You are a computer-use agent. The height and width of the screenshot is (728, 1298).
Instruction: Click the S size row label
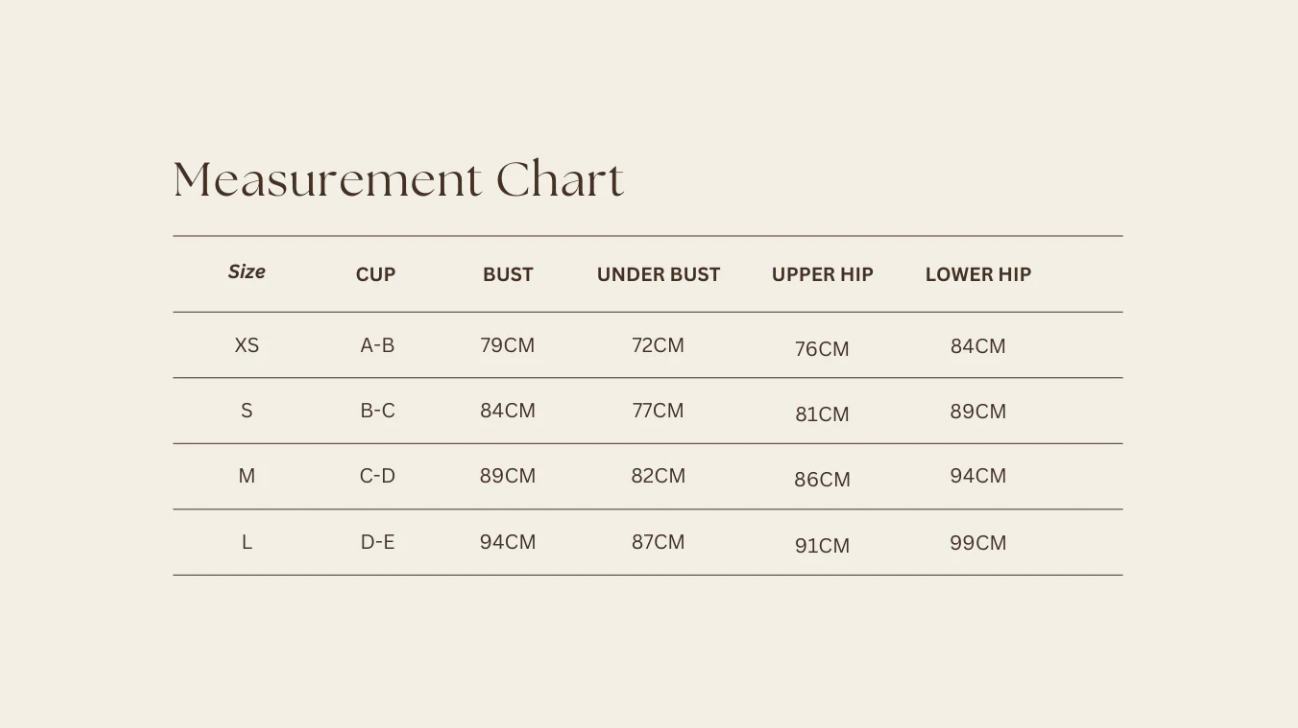click(x=246, y=411)
